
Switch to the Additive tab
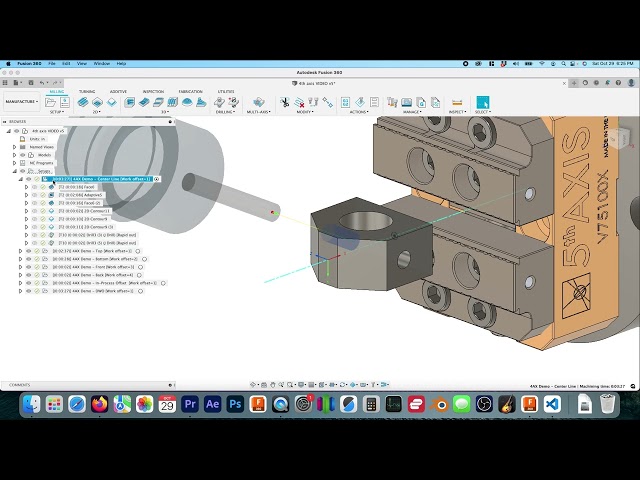118,91
